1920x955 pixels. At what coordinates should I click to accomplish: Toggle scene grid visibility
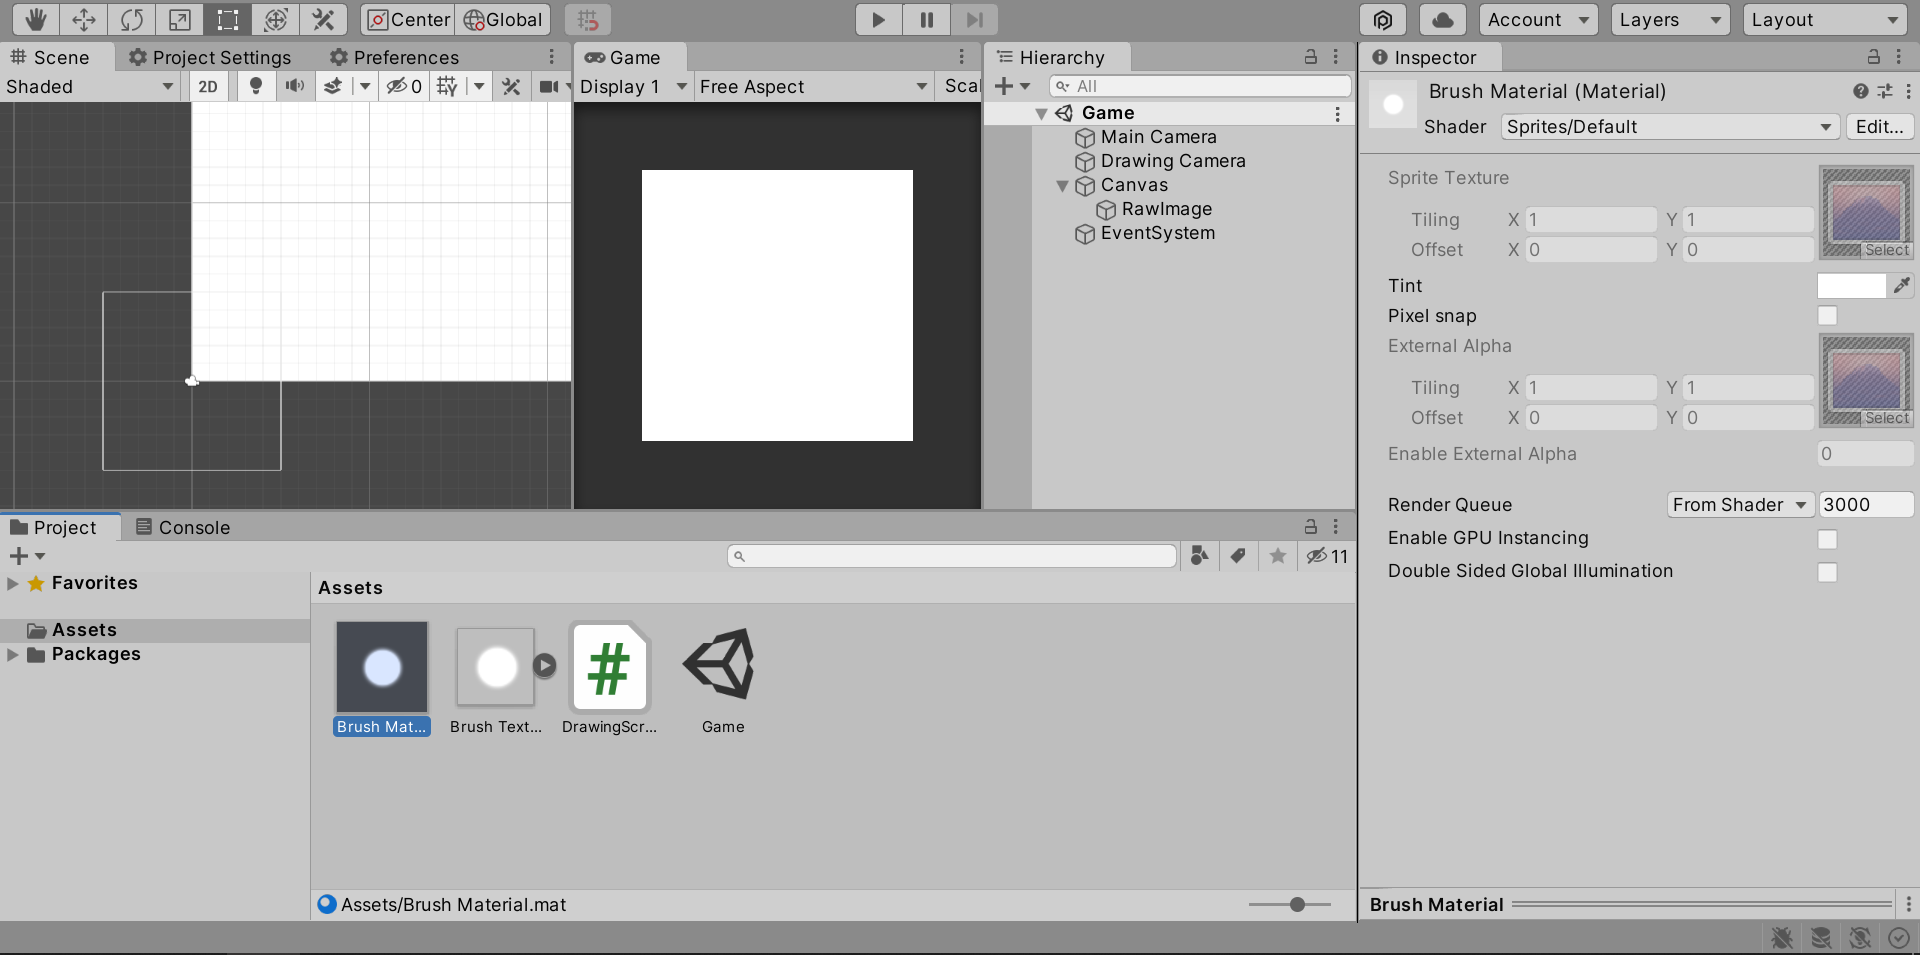click(x=447, y=87)
